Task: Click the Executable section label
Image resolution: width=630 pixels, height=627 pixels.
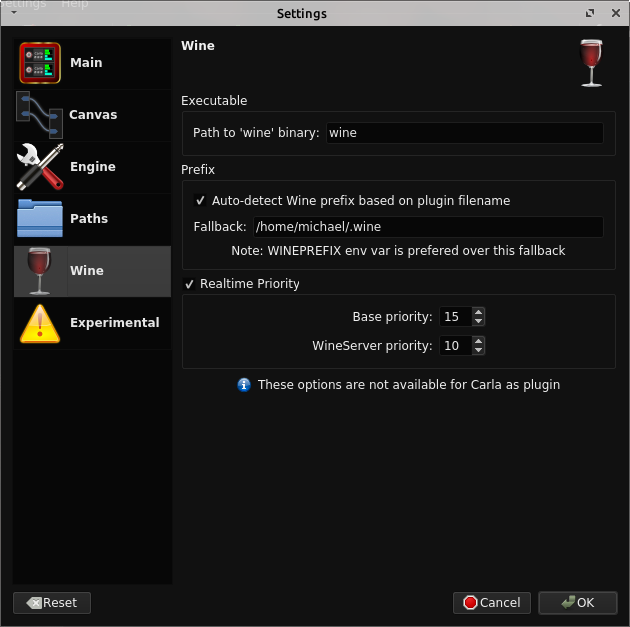Action: click(x=214, y=100)
